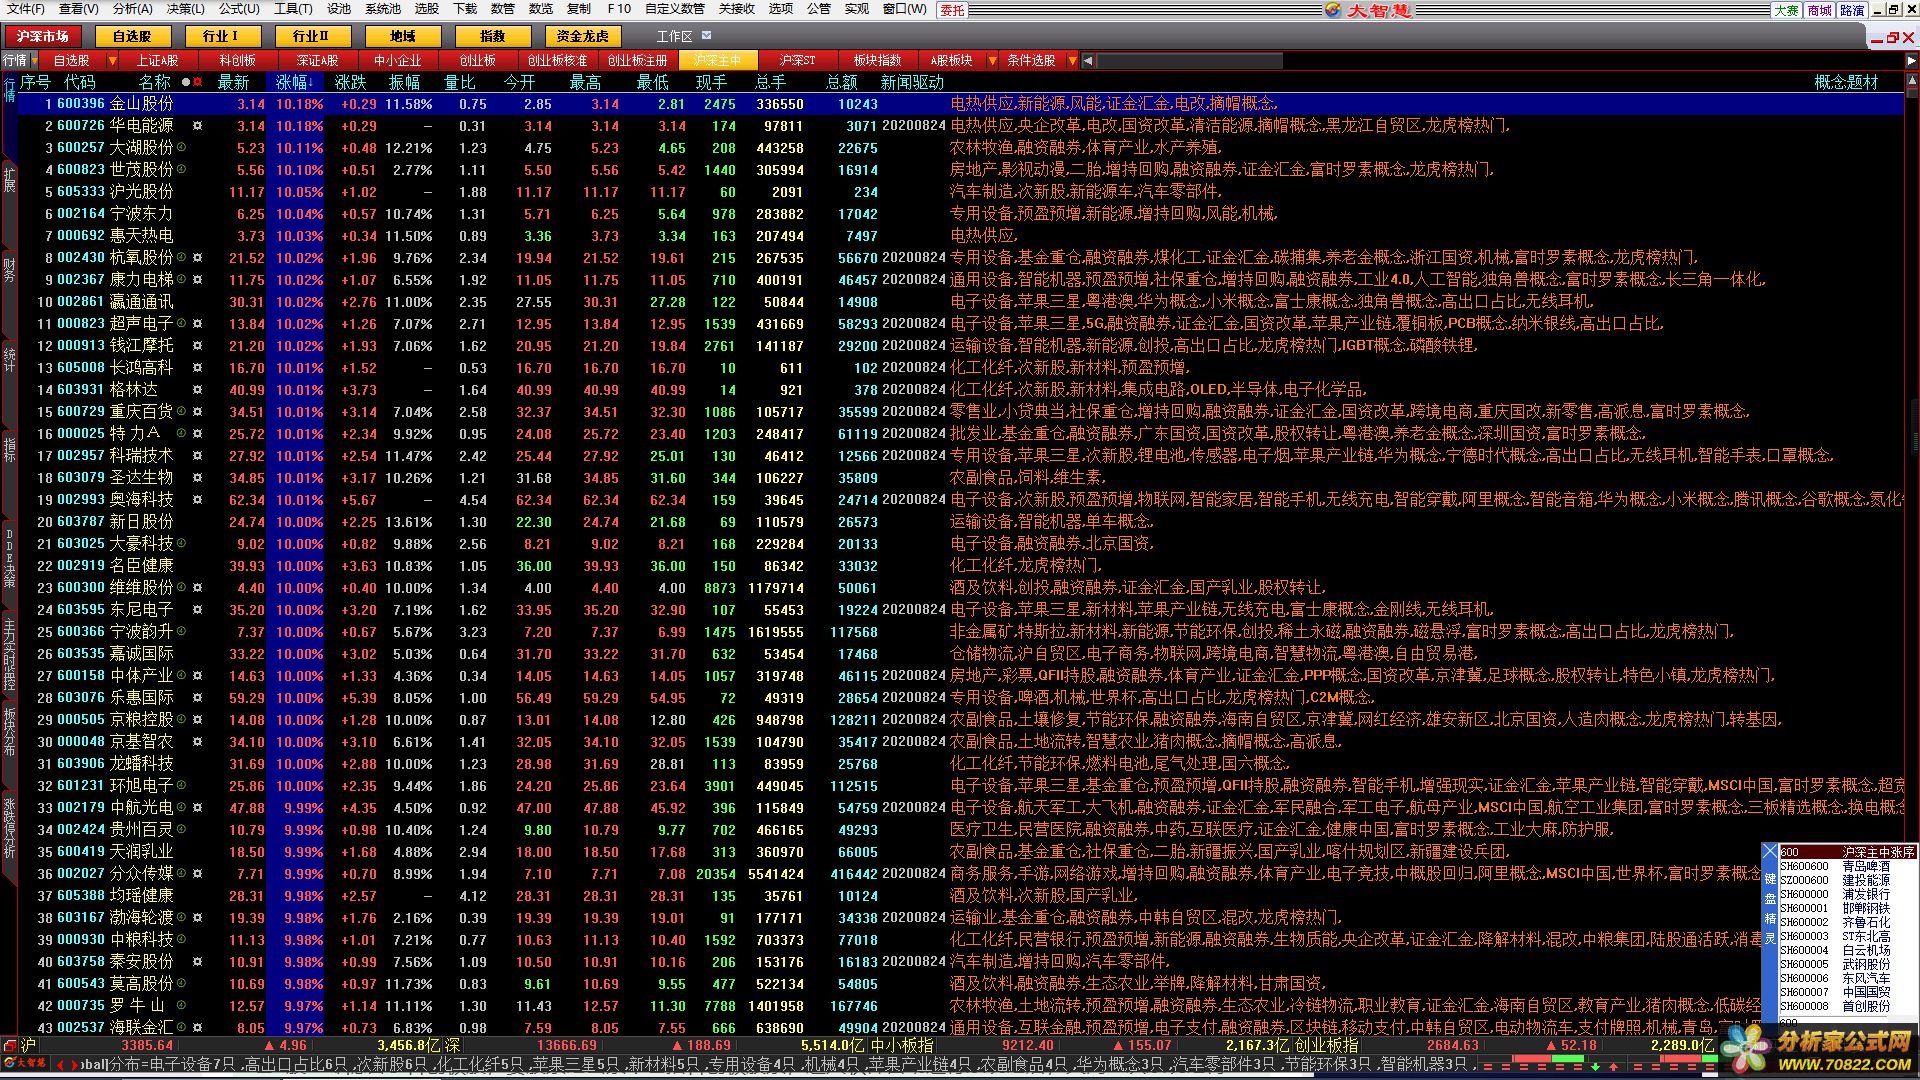The height and width of the screenshot is (1080, 1920).
Task: Switch to the 科创板 tab
Action: click(238, 60)
